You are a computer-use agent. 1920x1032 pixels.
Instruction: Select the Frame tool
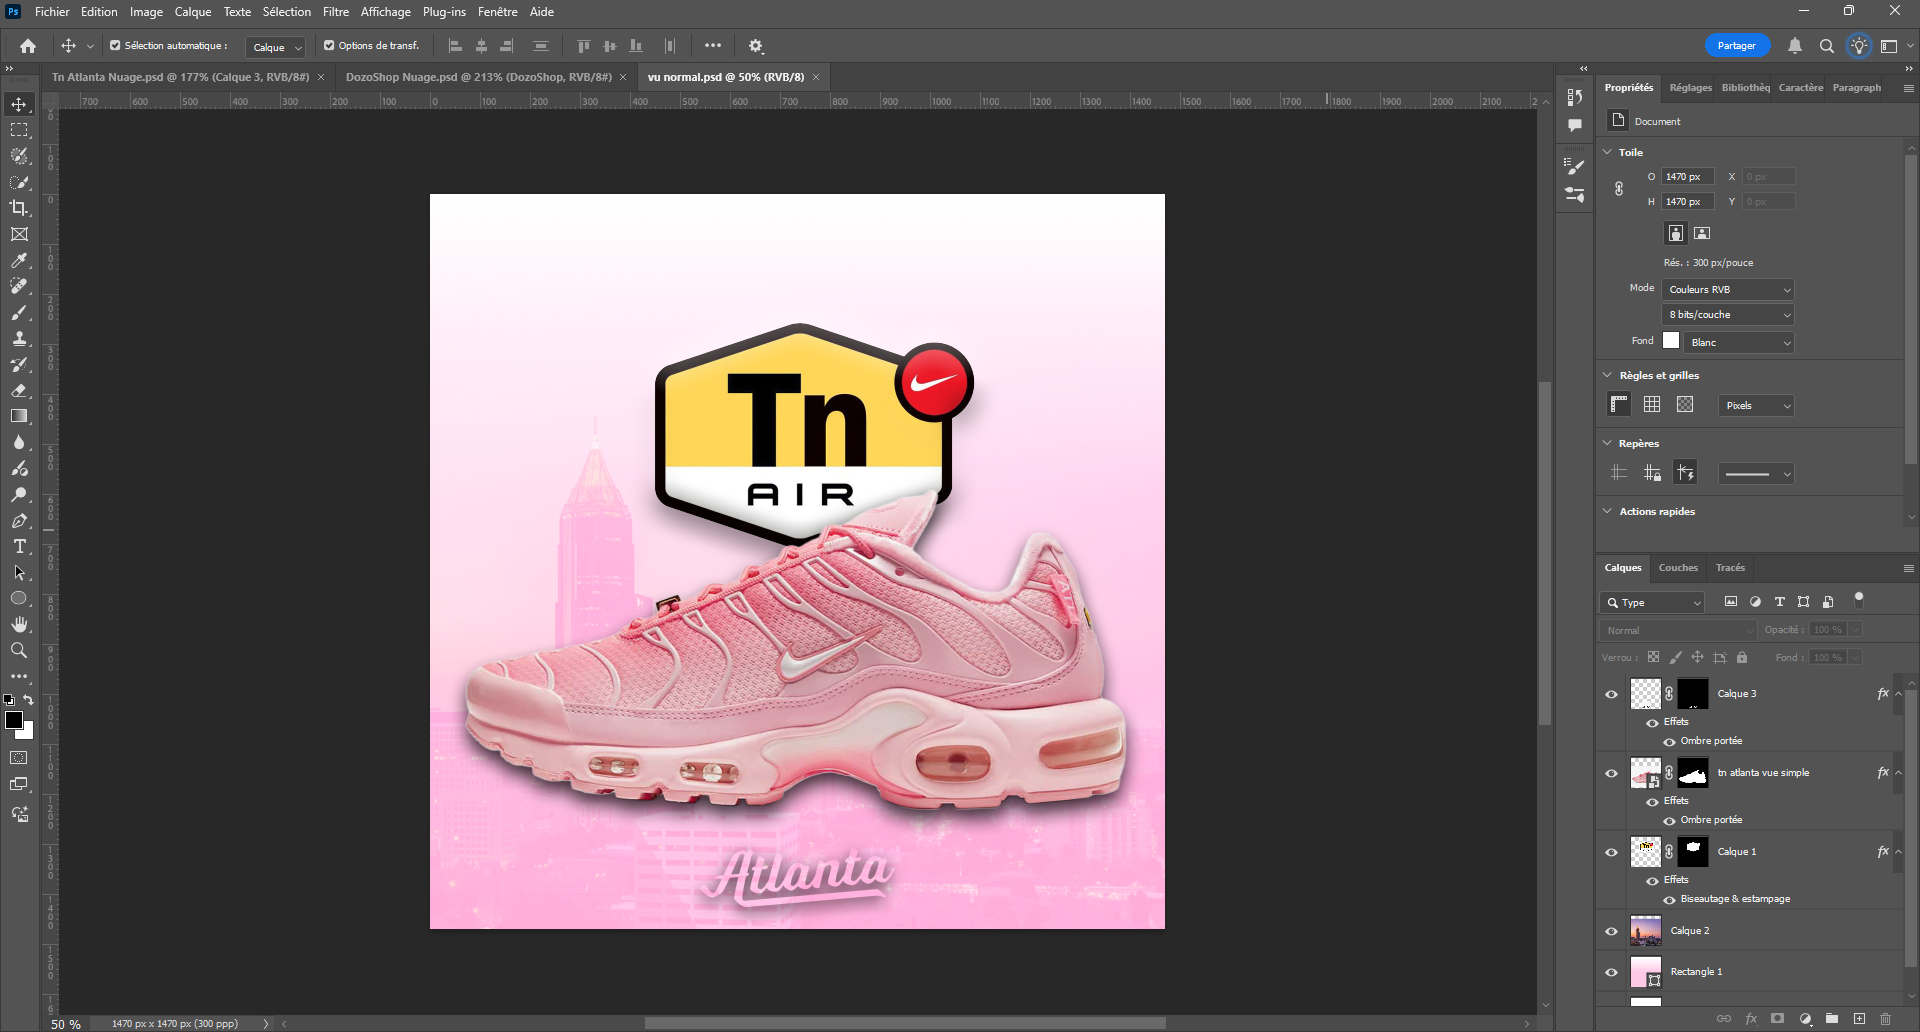(19, 234)
